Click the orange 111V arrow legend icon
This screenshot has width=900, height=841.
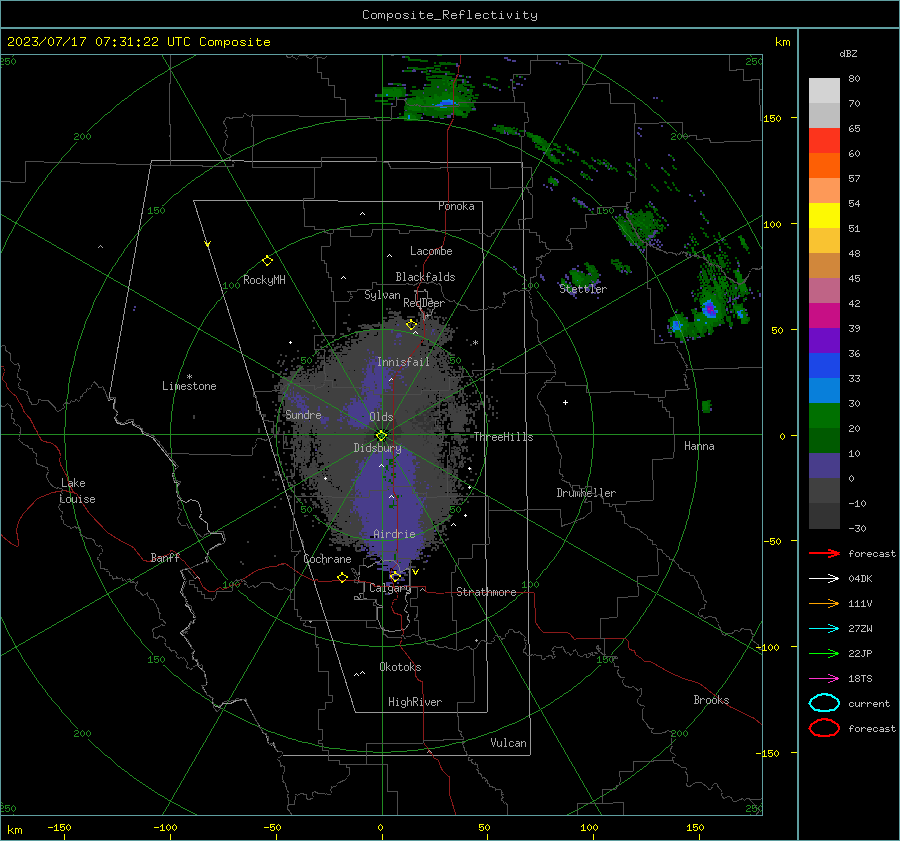point(824,603)
